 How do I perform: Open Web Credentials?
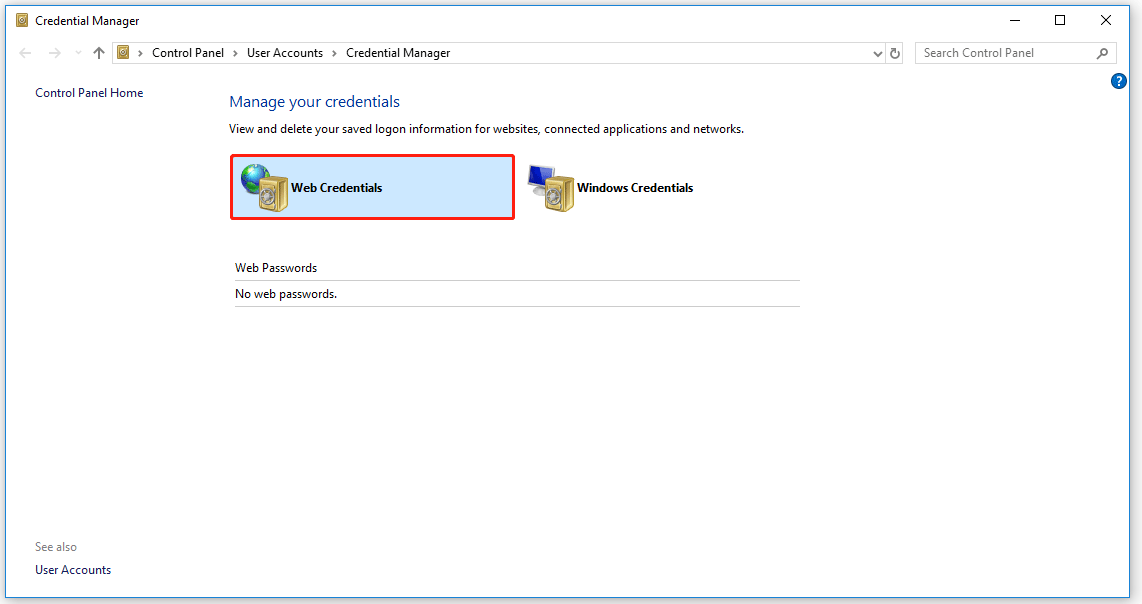pos(336,187)
